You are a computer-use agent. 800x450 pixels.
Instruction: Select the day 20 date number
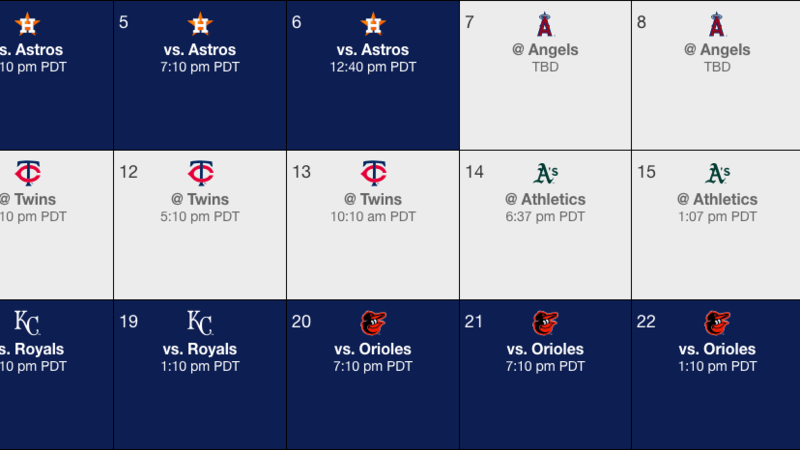click(301, 321)
